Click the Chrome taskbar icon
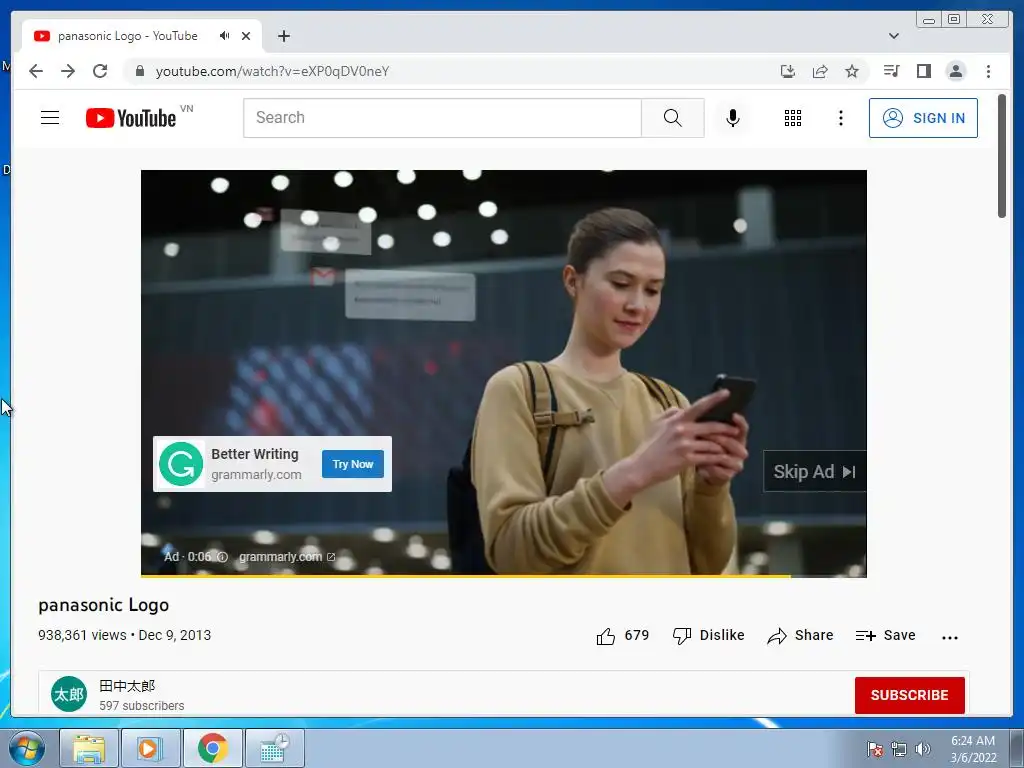Viewport: 1024px width, 768px height. click(212, 749)
